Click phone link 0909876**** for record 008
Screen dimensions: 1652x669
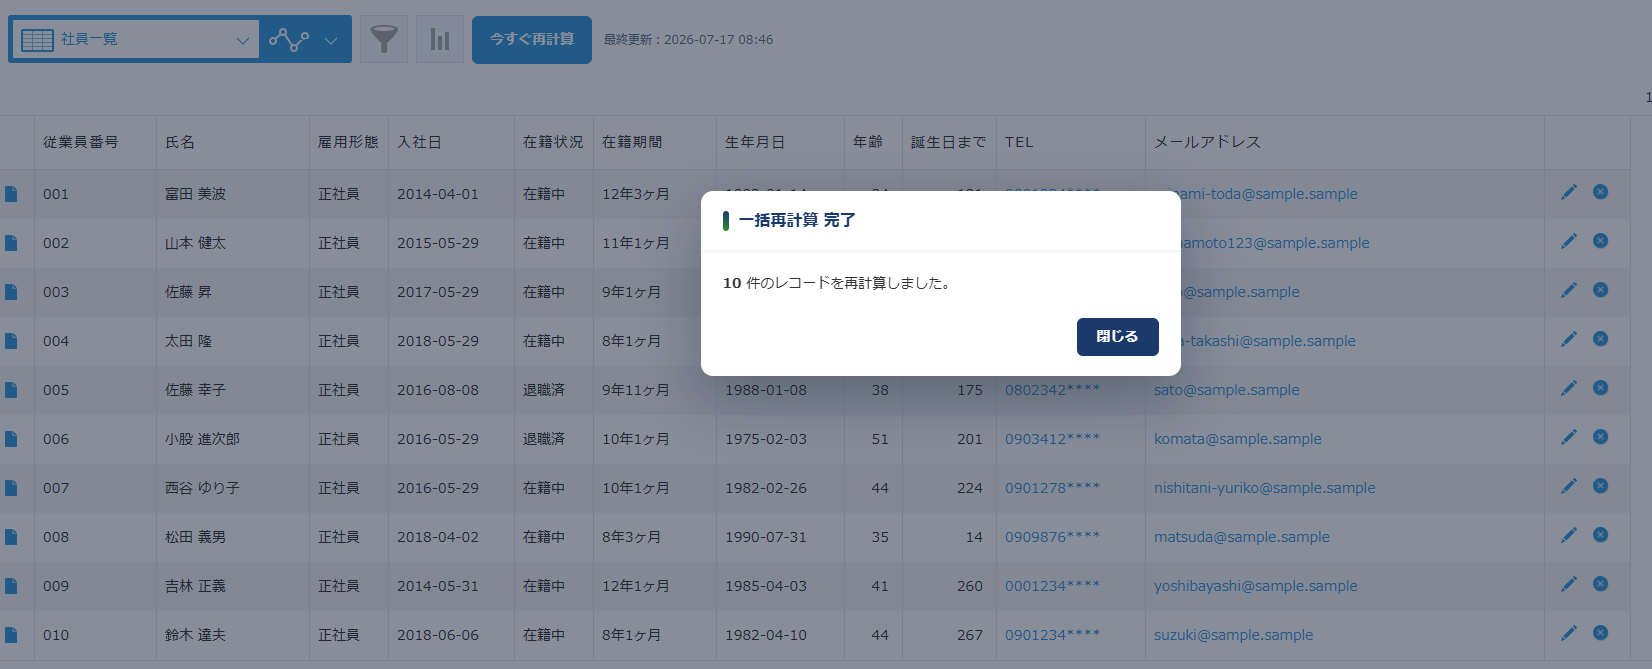1052,537
